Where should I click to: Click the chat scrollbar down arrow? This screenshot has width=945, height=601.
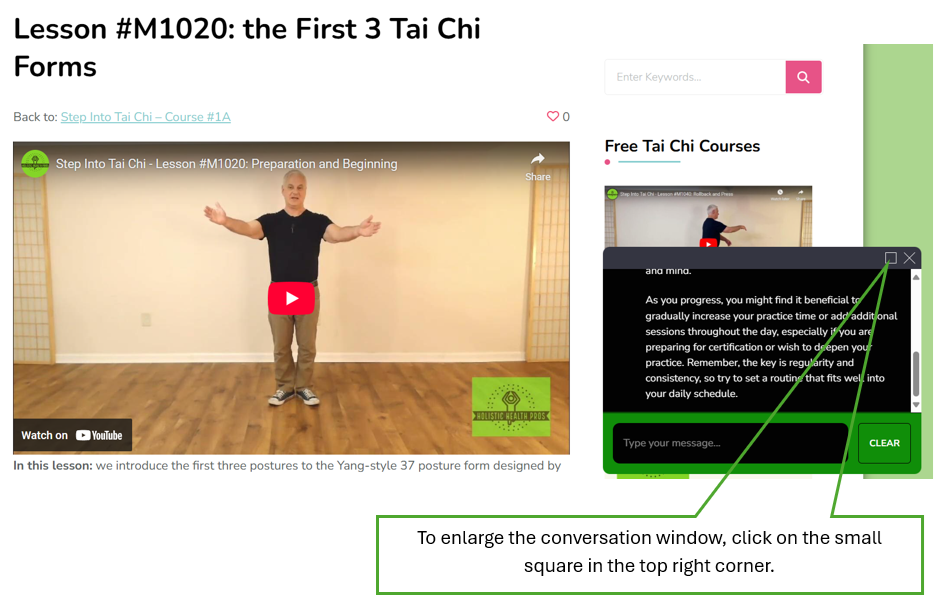click(915, 405)
